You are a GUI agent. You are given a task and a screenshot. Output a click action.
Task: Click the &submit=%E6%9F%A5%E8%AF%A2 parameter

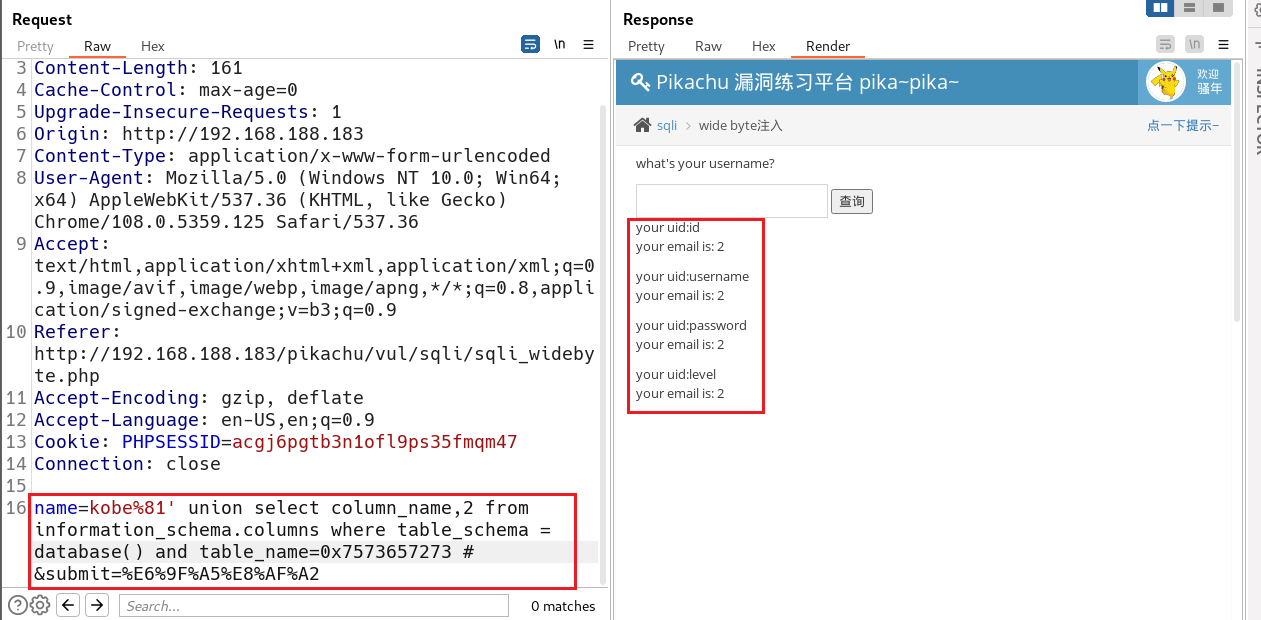177,574
